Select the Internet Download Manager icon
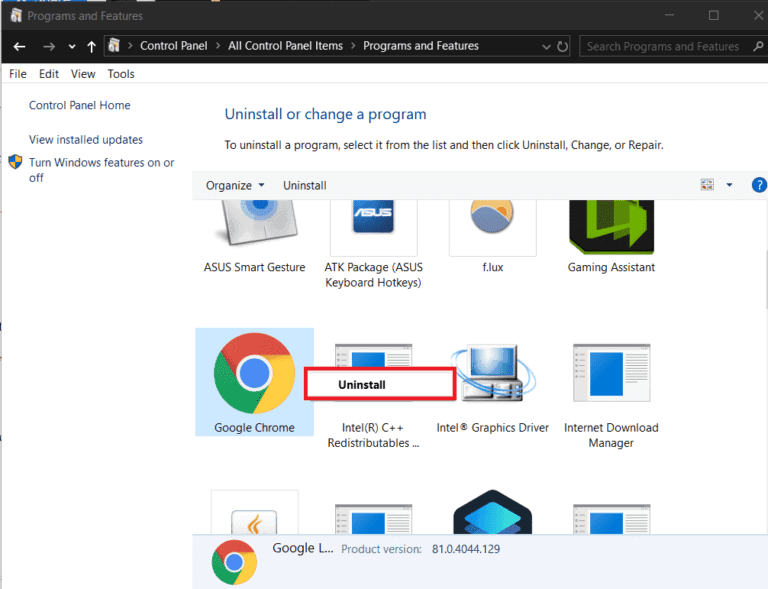768x589 pixels. (x=612, y=373)
